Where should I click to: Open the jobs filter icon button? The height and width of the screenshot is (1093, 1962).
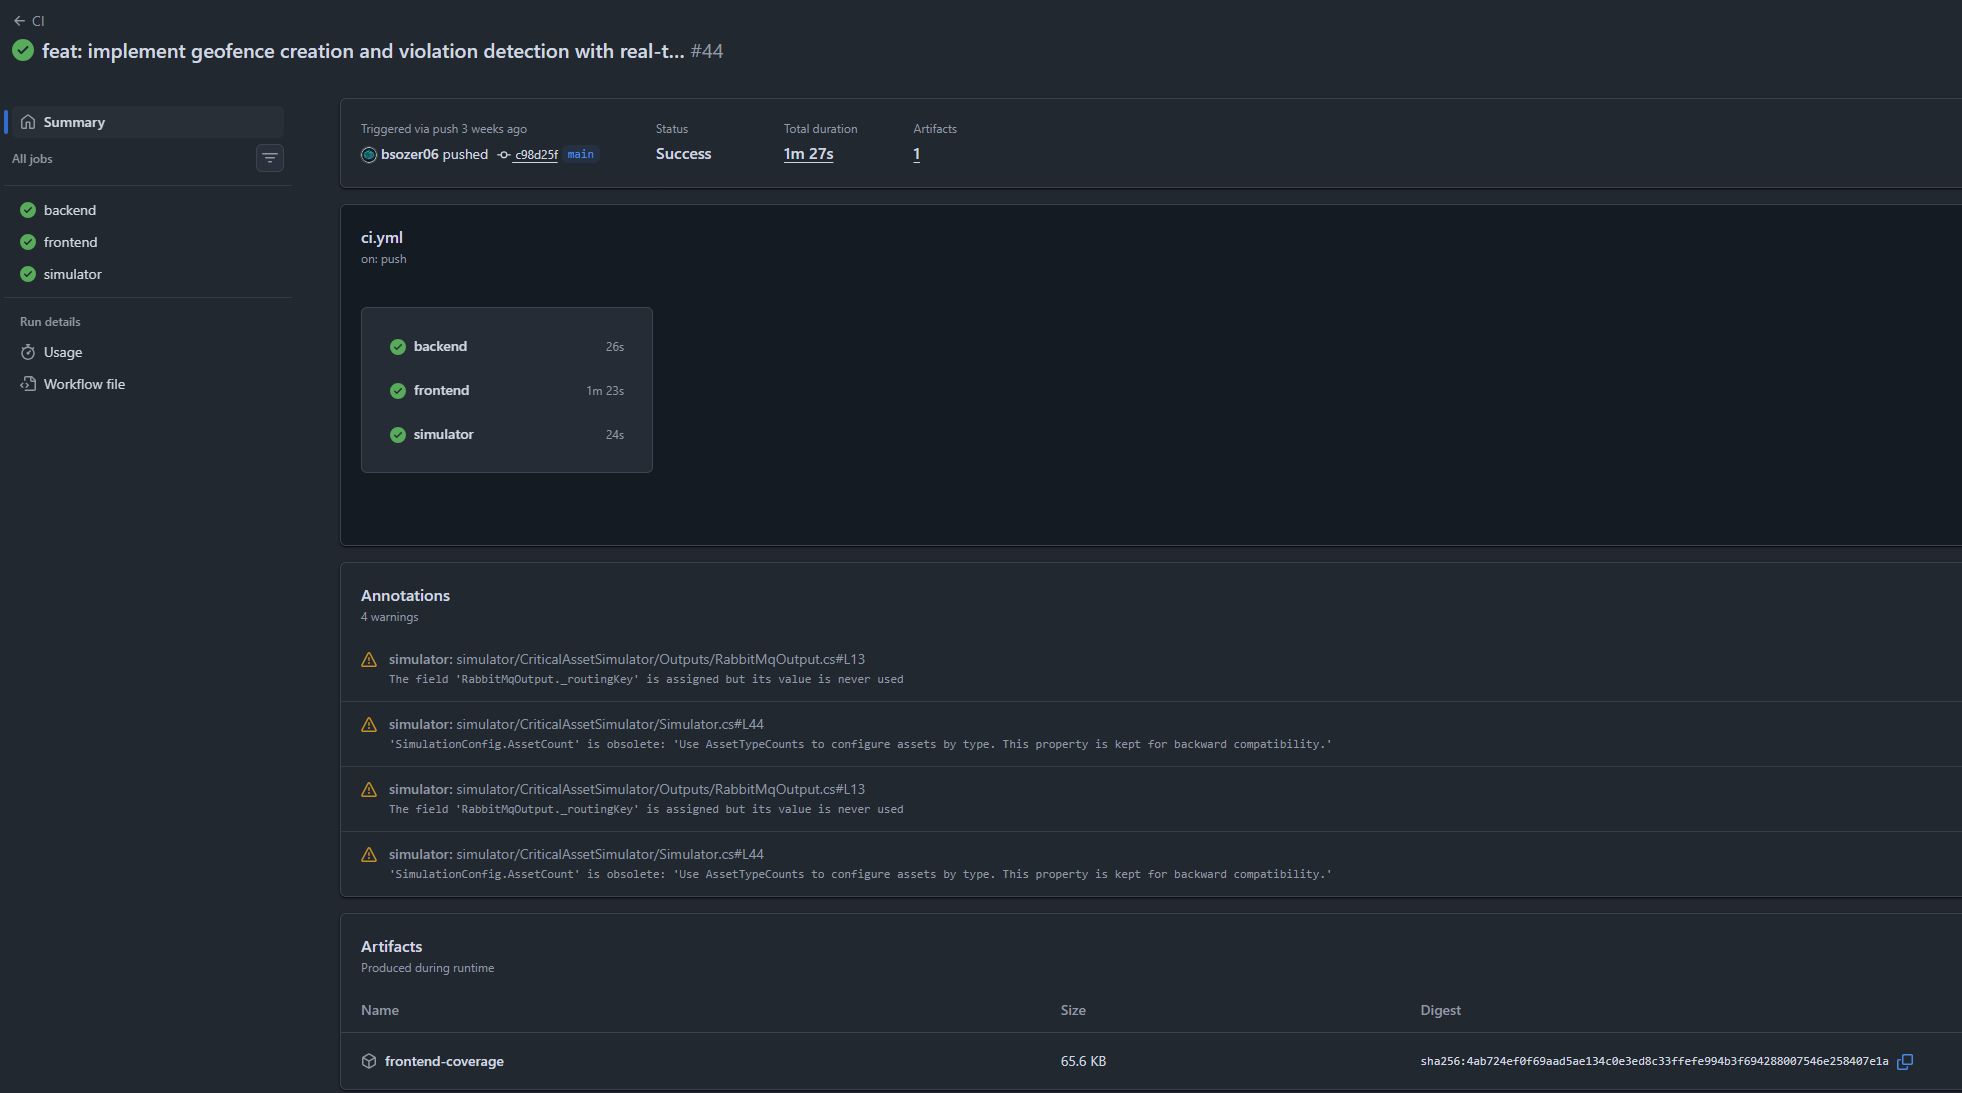pos(270,158)
